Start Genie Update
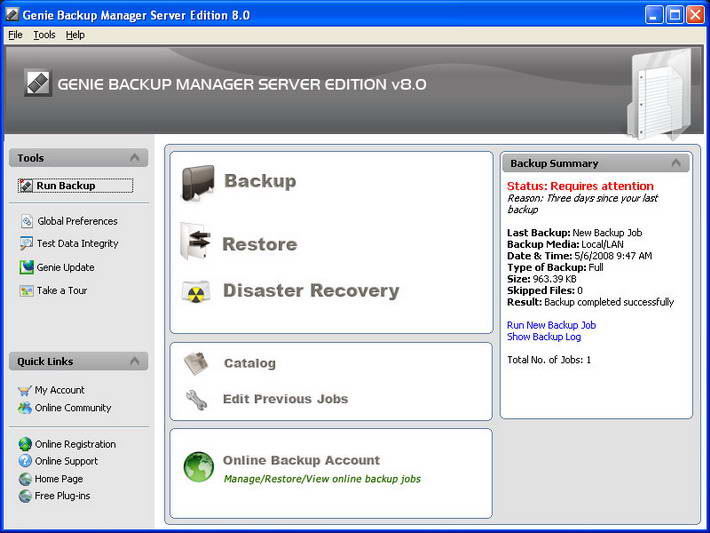The image size is (710, 533). [66, 268]
